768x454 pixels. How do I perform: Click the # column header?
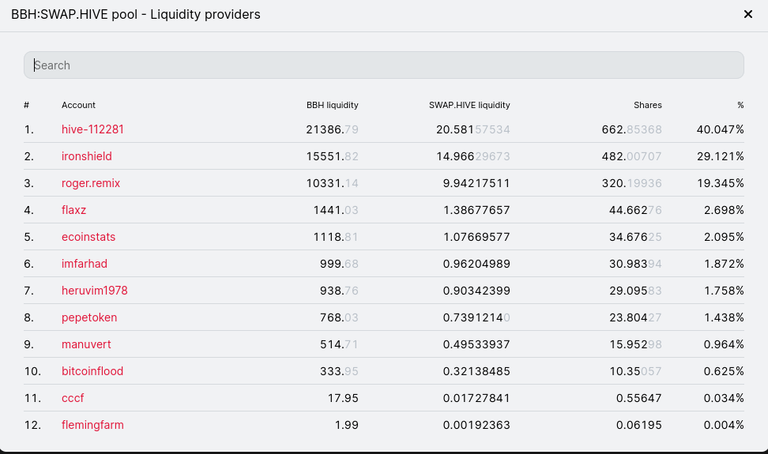(26, 105)
